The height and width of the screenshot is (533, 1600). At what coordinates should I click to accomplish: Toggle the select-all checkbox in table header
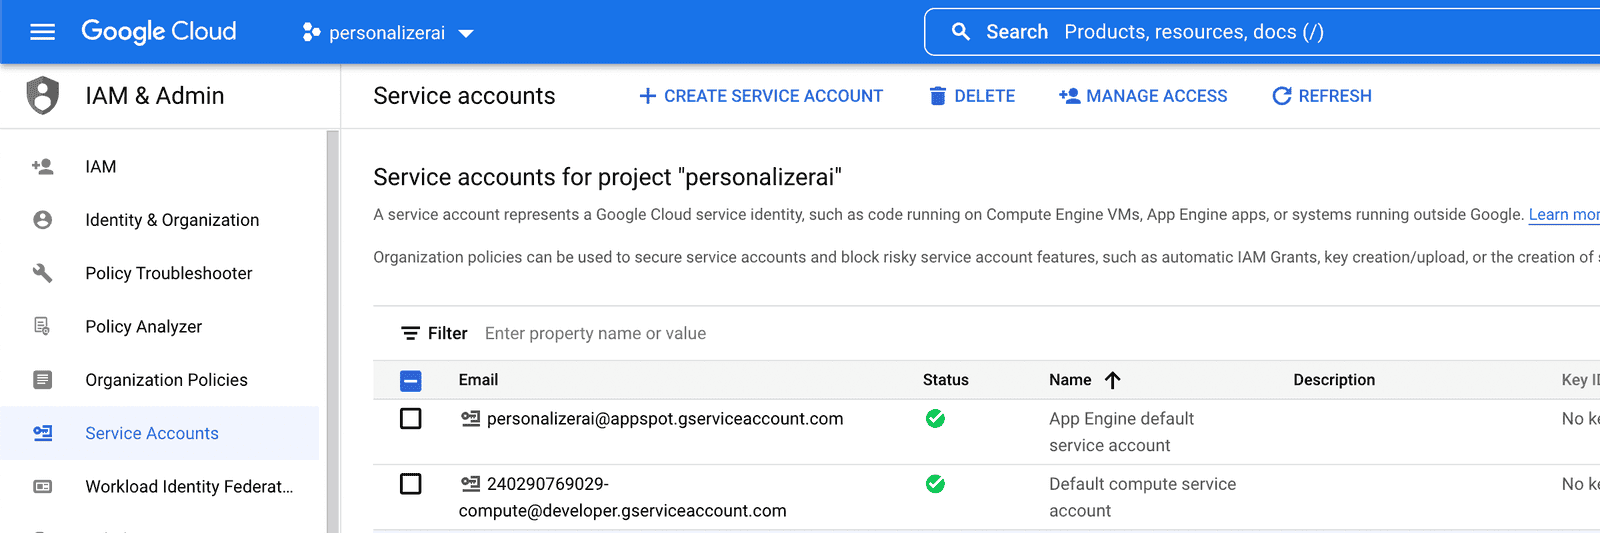coord(410,381)
